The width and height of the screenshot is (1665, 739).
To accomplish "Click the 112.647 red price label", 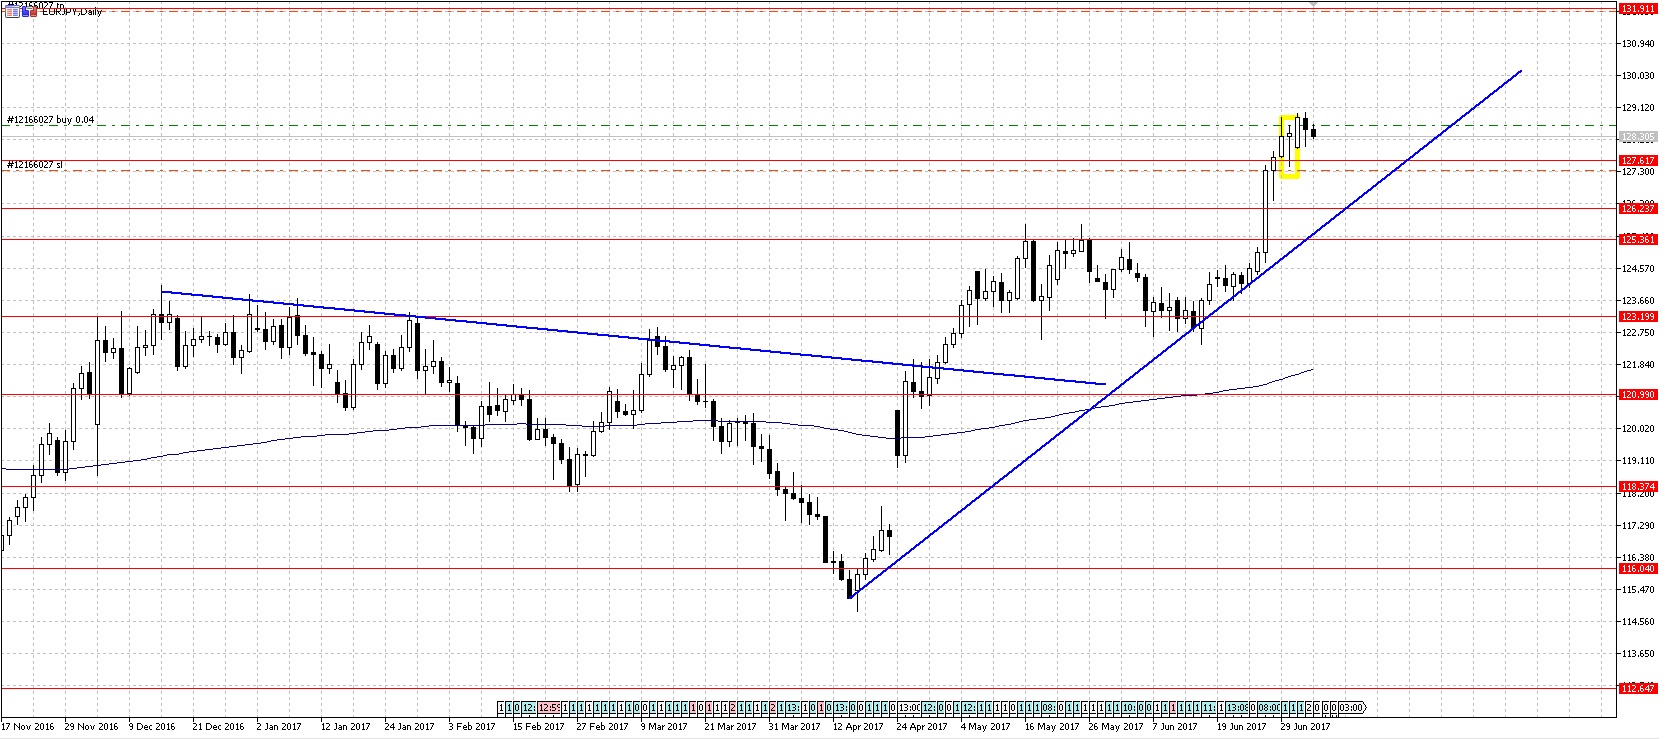I will pos(1638,688).
